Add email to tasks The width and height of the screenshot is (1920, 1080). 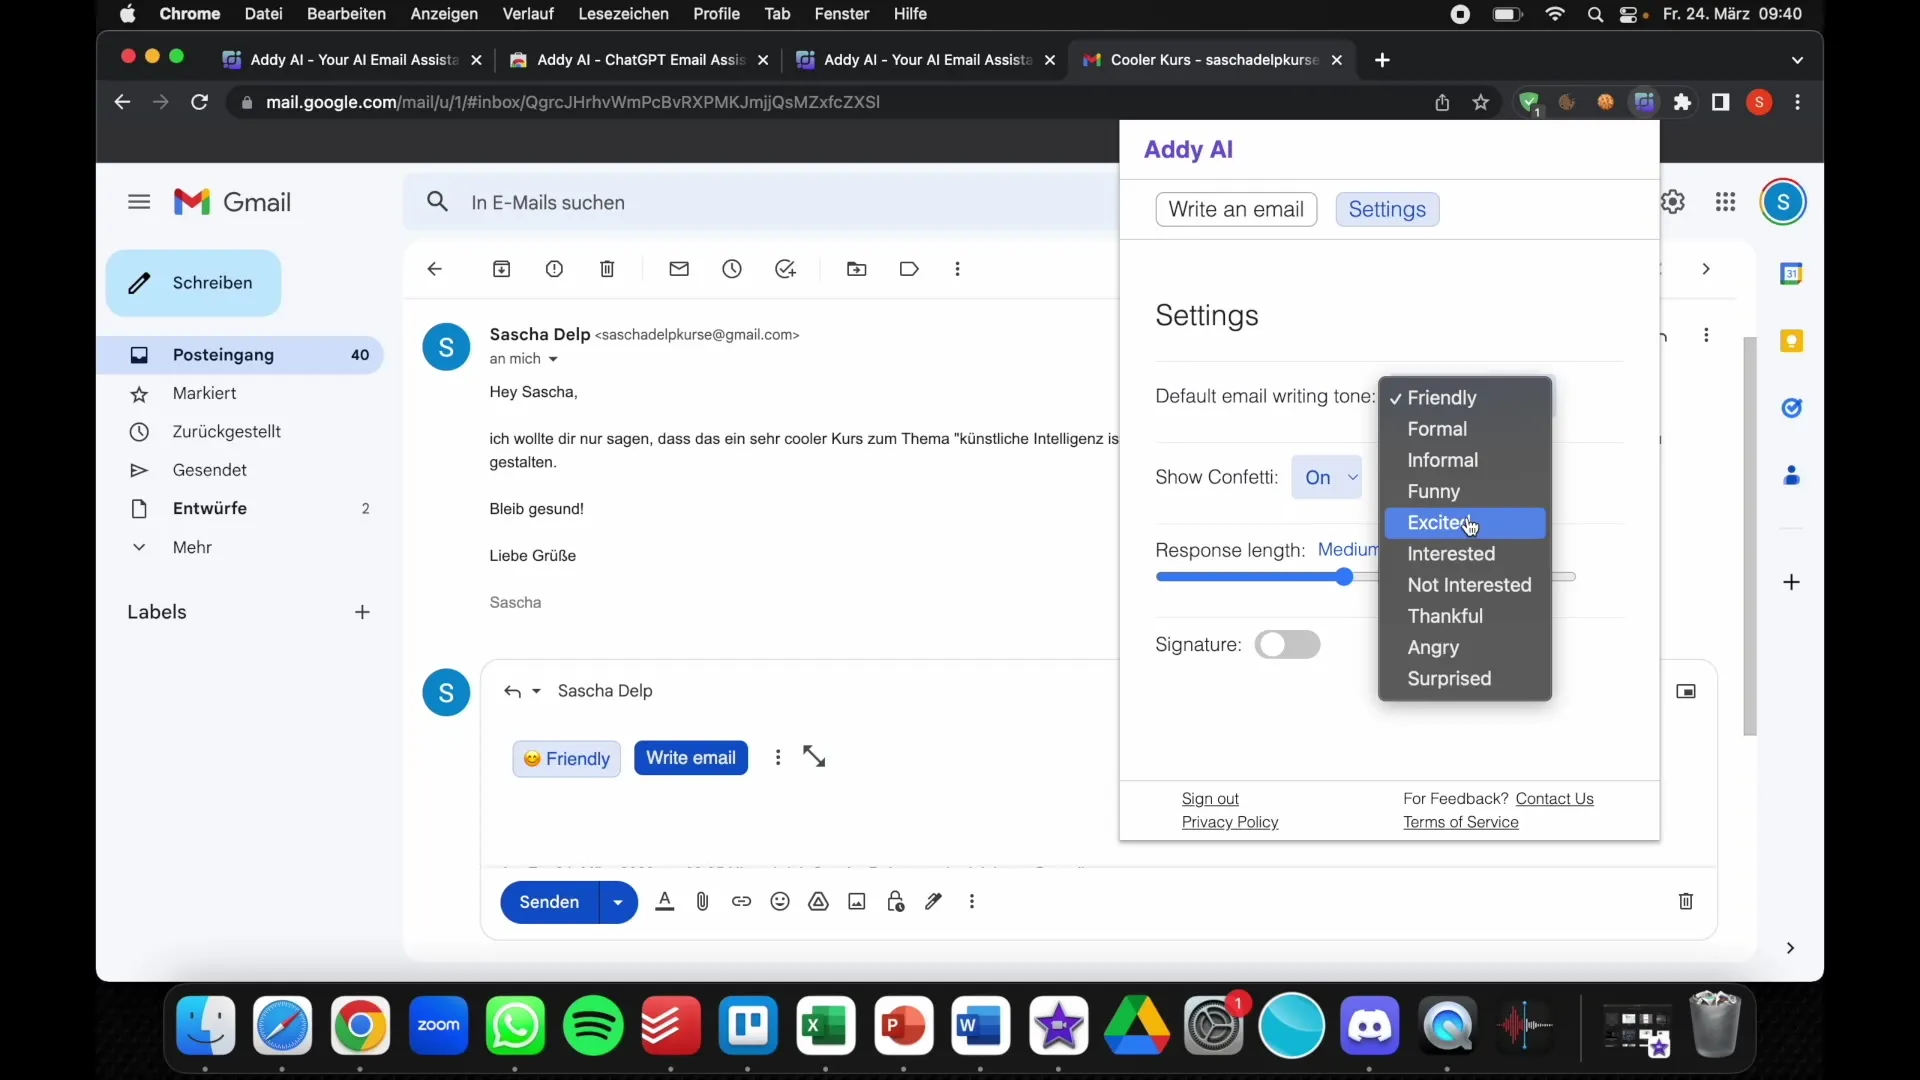tap(786, 269)
